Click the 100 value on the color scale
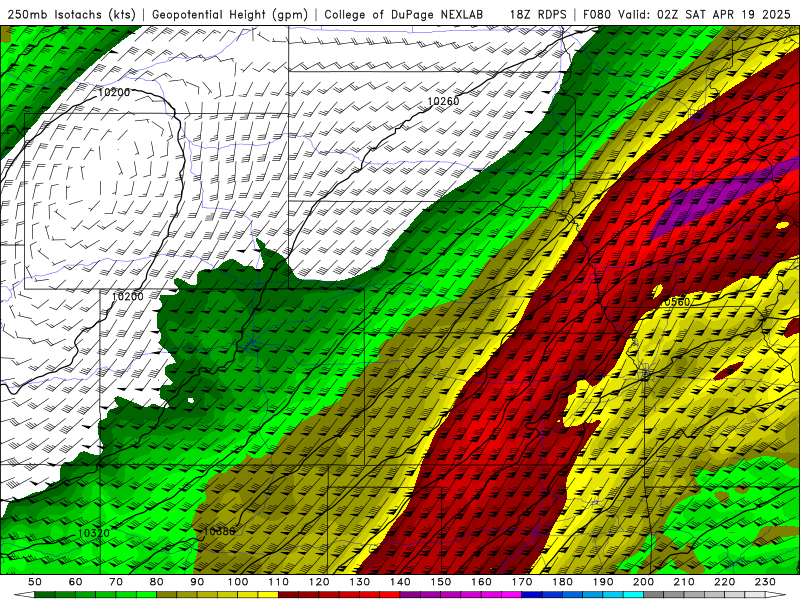 238,582
